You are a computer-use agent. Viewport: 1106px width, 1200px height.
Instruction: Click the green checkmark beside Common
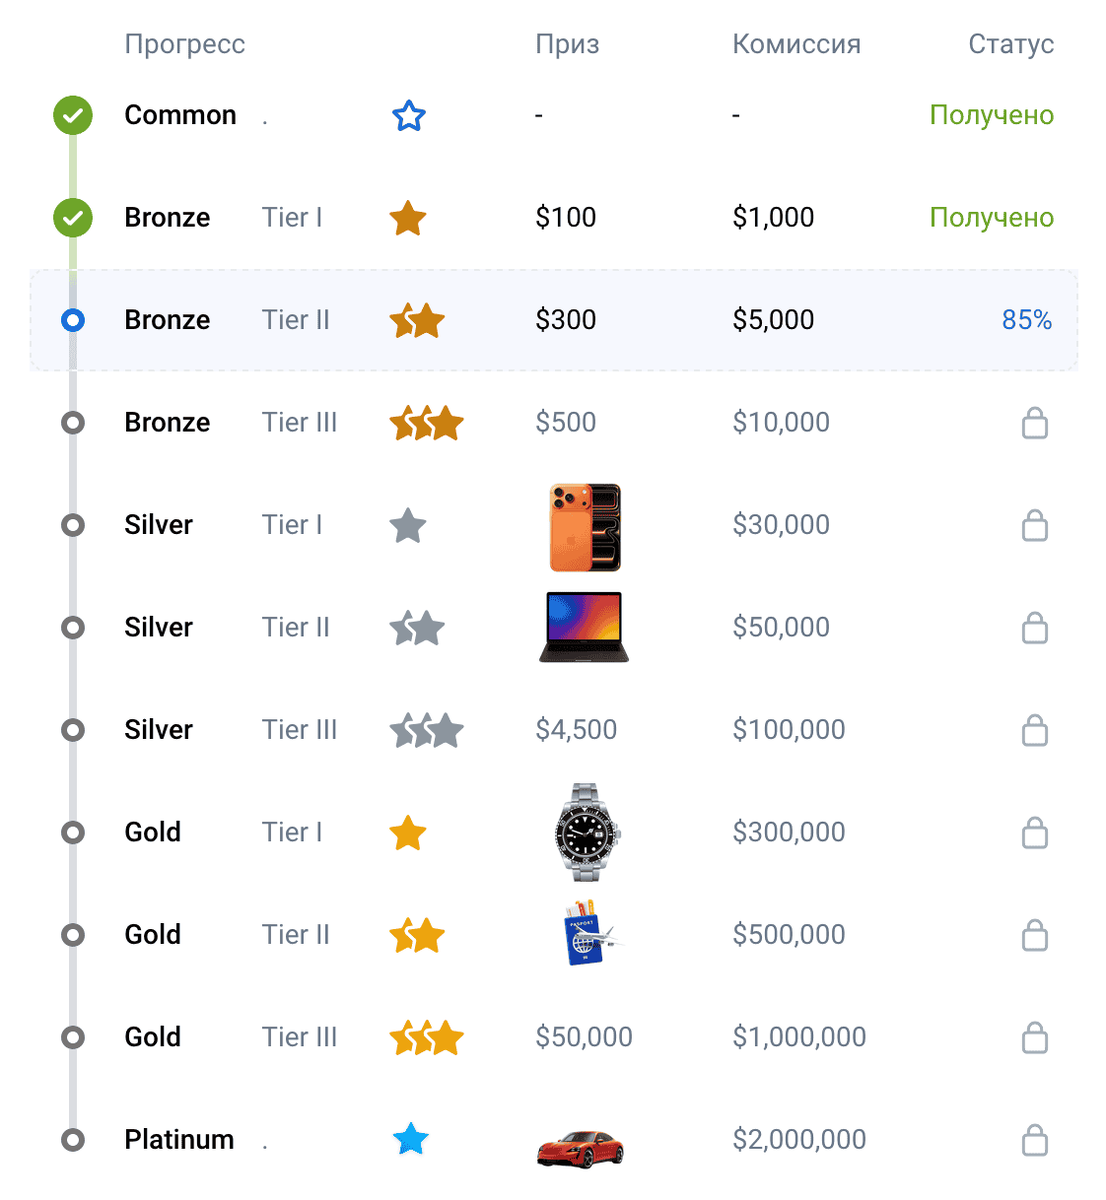coord(73,115)
